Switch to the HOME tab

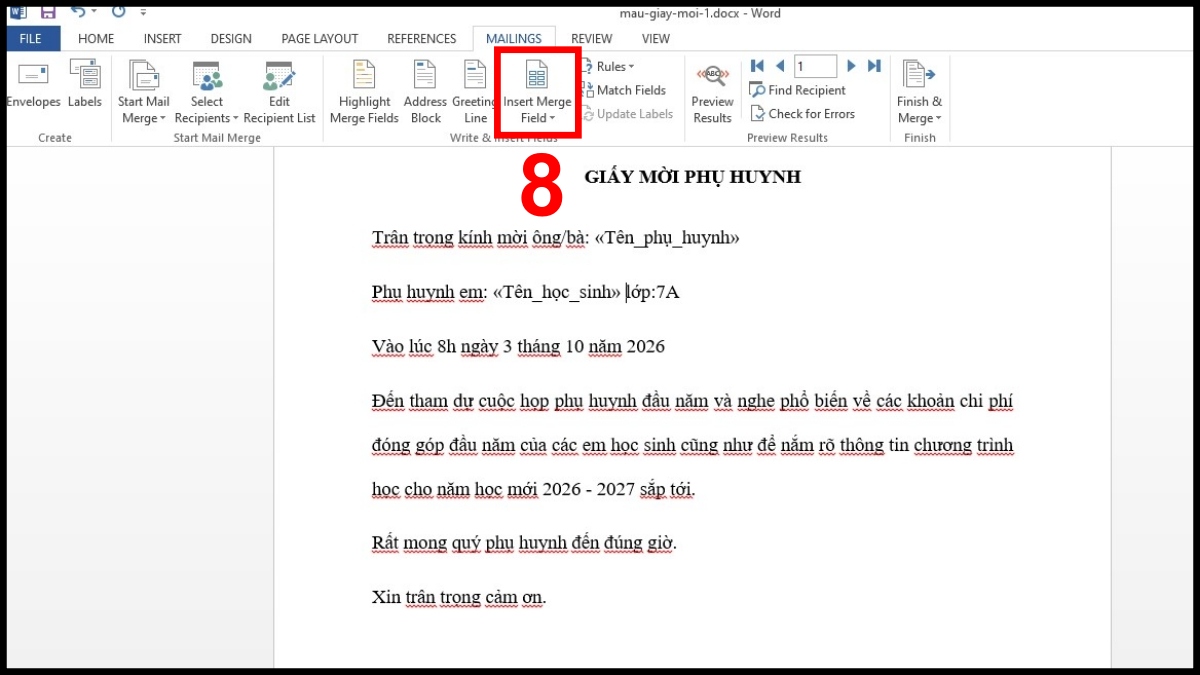point(96,39)
